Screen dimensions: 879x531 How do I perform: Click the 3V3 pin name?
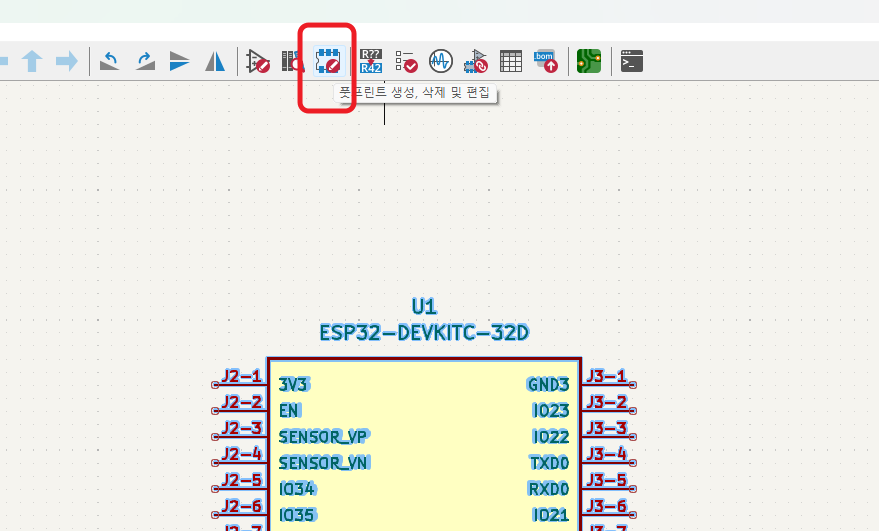coord(294,385)
